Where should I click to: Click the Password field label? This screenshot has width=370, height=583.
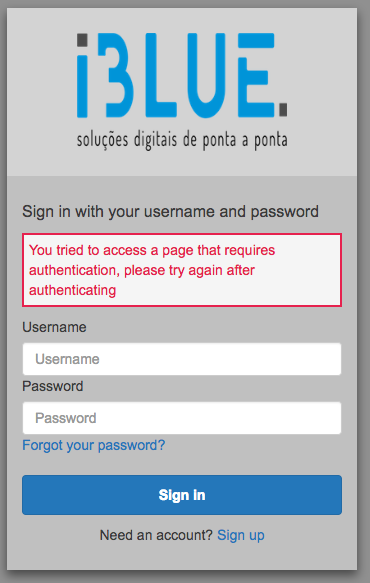pyautogui.click(x=53, y=386)
